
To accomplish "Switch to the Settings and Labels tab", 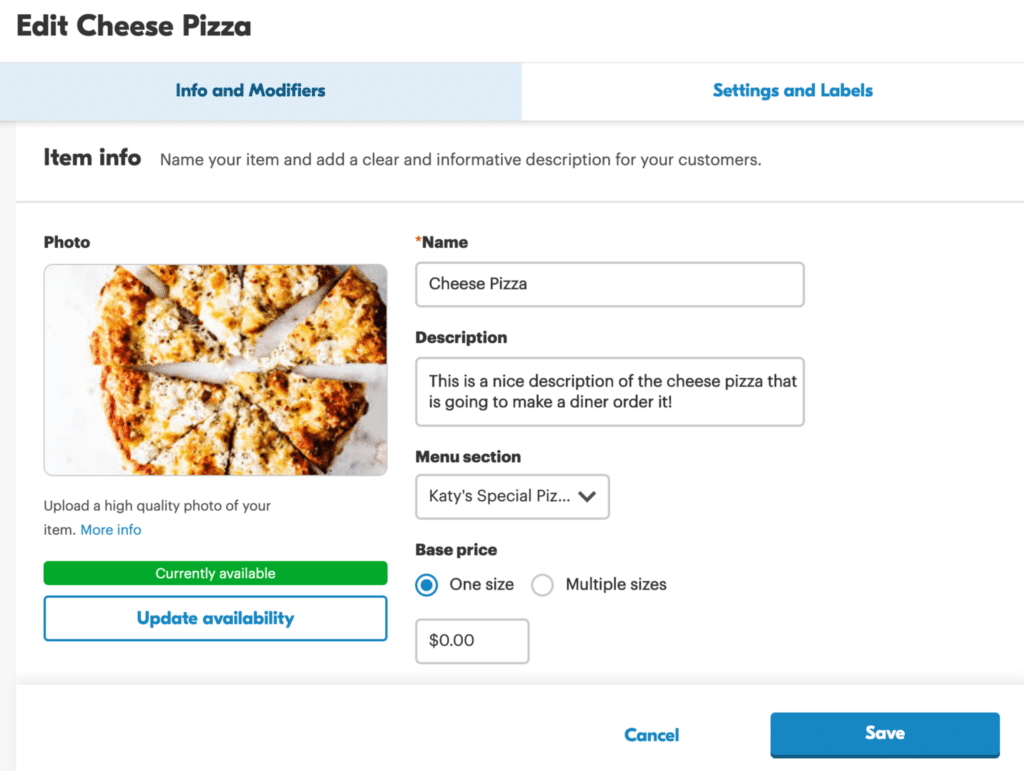I will (x=792, y=90).
